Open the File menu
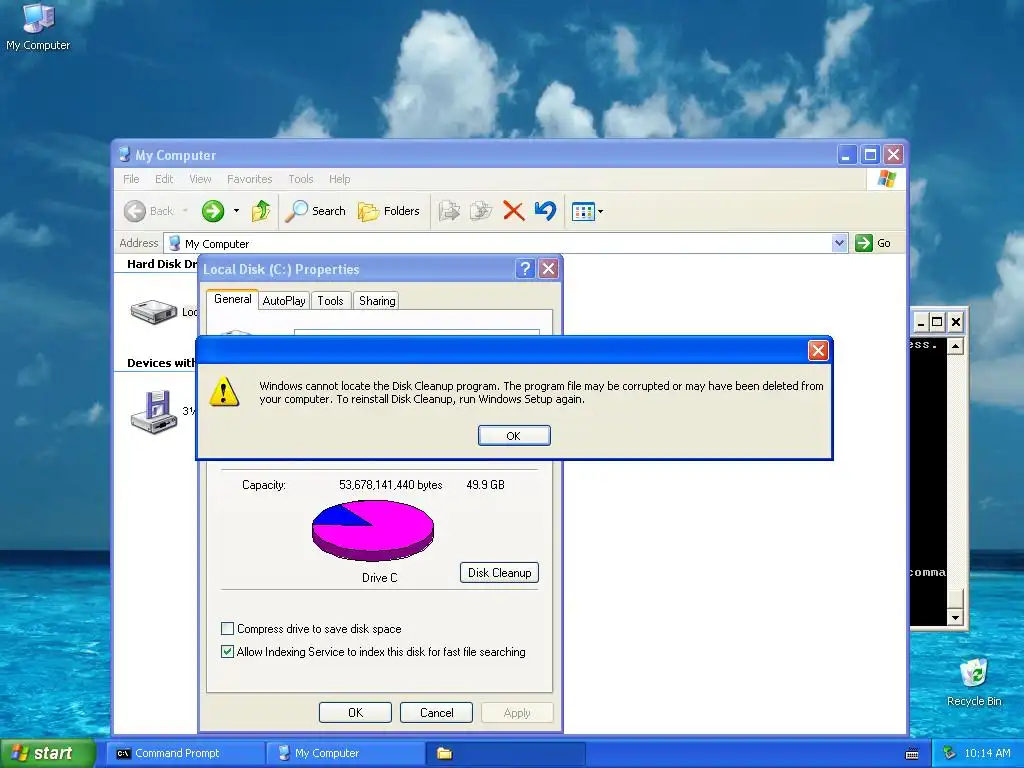 click(x=131, y=179)
